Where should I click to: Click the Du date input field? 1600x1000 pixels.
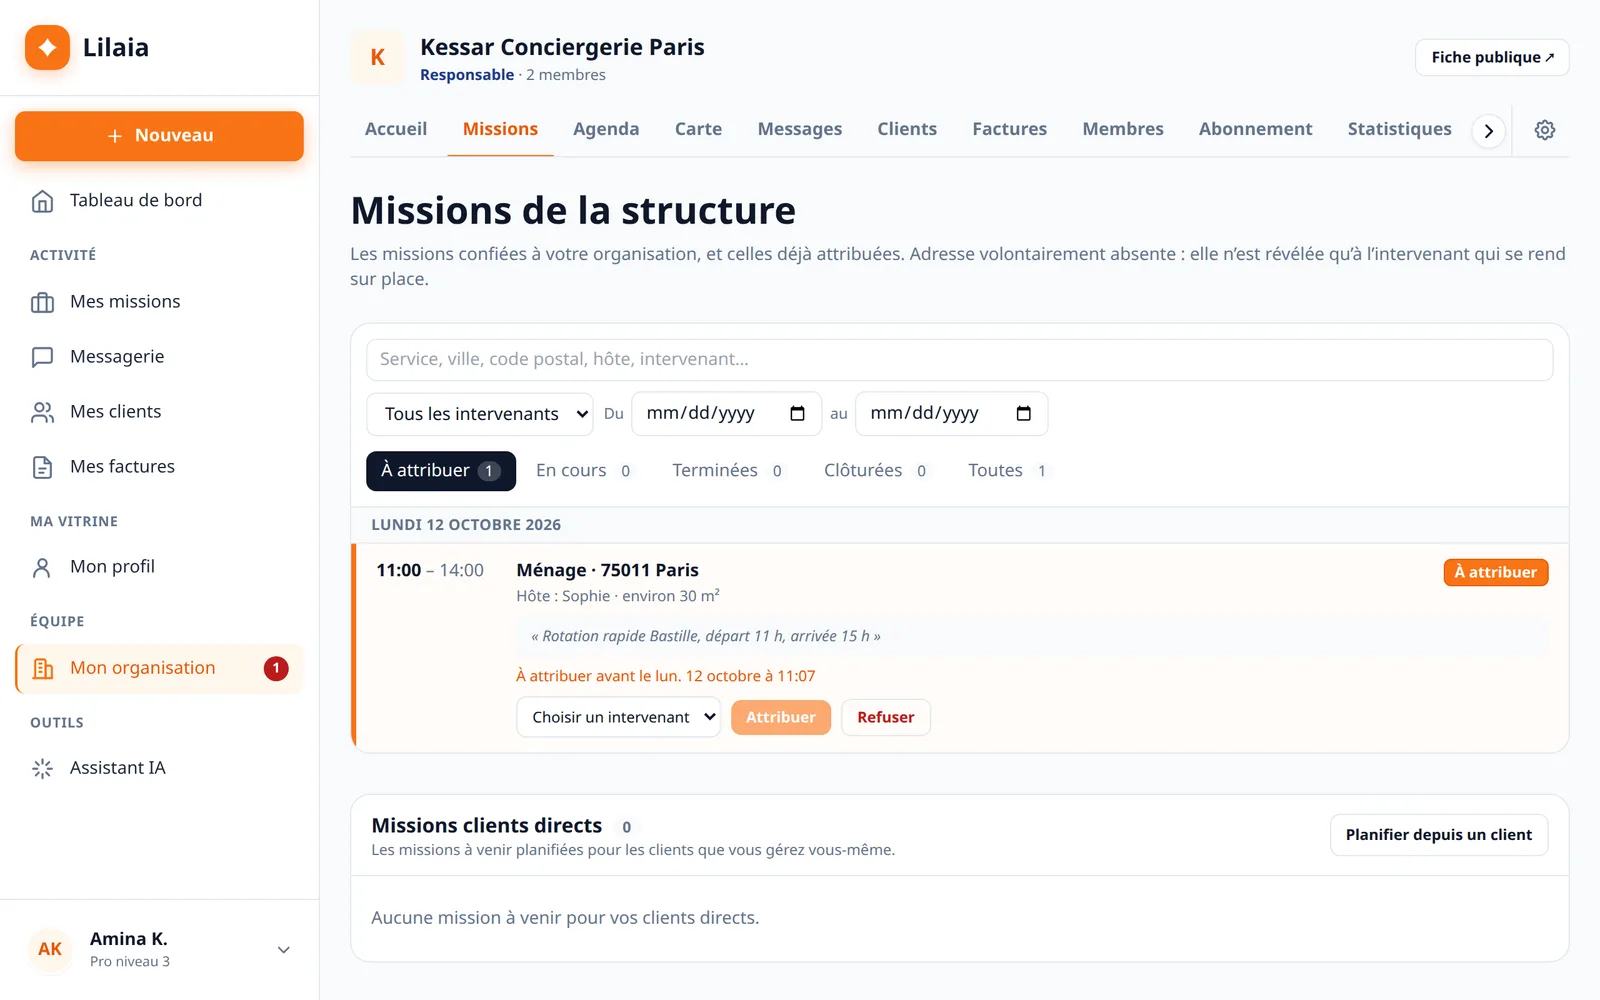tap(726, 414)
